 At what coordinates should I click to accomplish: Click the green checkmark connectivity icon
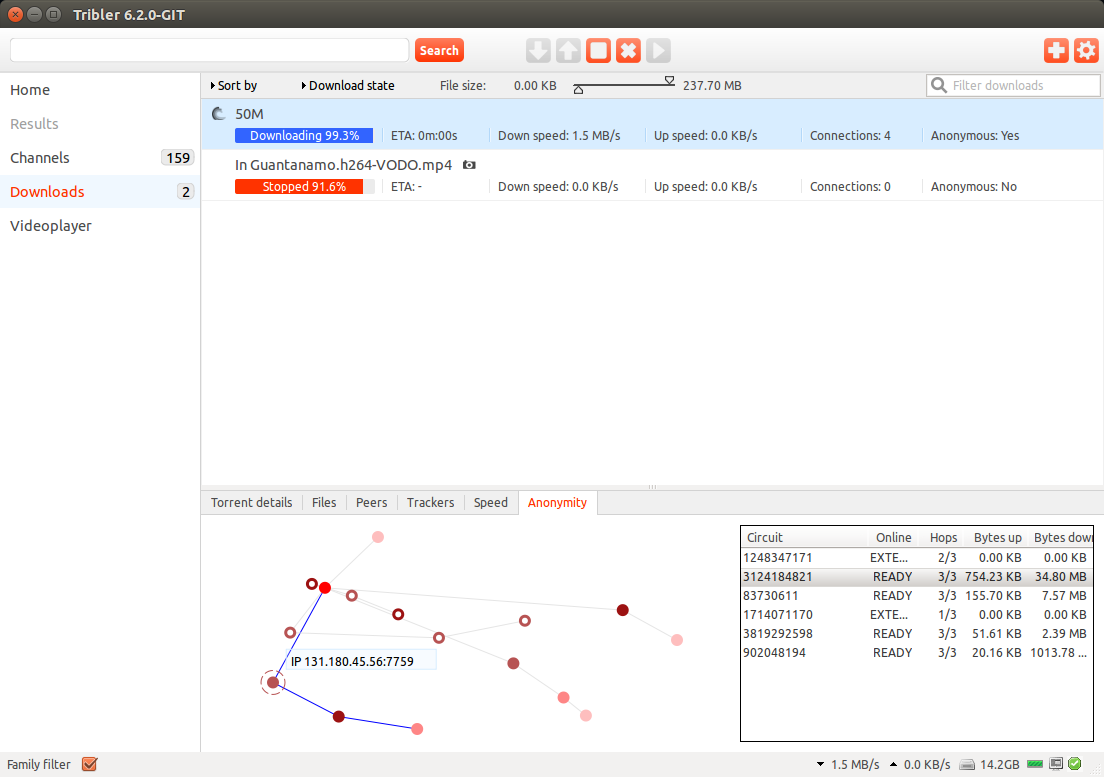coord(1074,764)
